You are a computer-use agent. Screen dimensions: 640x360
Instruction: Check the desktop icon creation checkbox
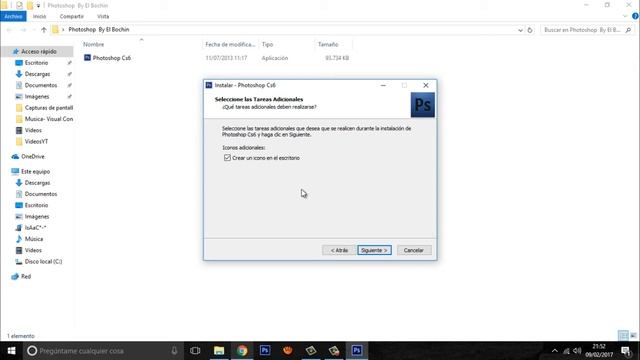[227, 158]
